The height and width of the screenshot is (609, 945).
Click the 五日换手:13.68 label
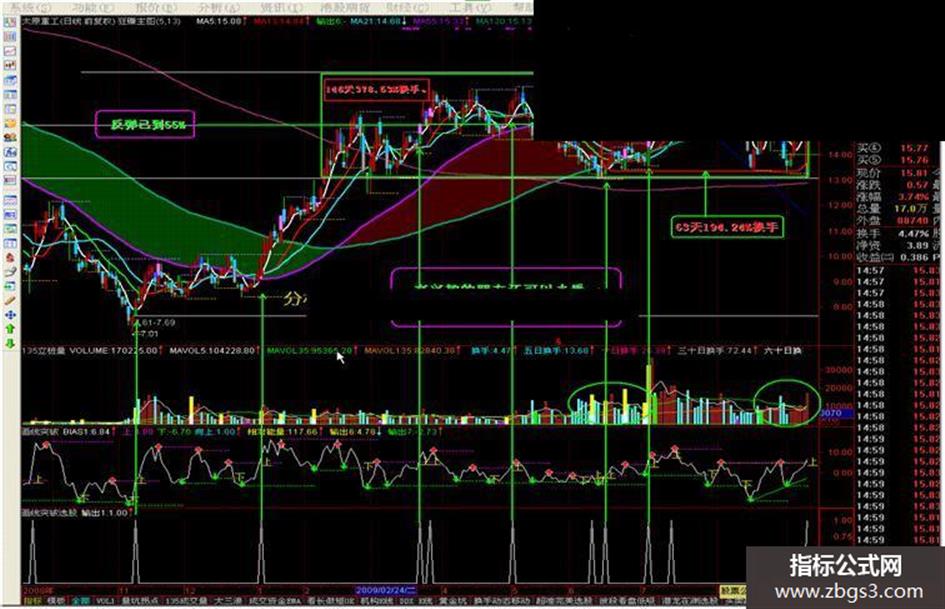(x=556, y=350)
